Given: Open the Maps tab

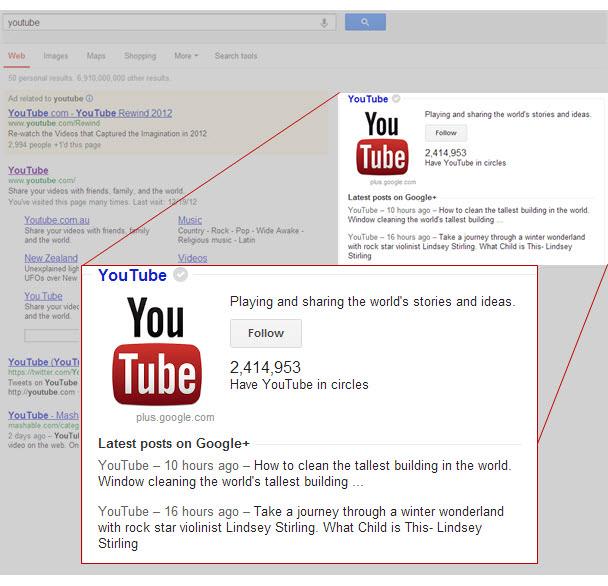Looking at the screenshot, I should point(96,56).
